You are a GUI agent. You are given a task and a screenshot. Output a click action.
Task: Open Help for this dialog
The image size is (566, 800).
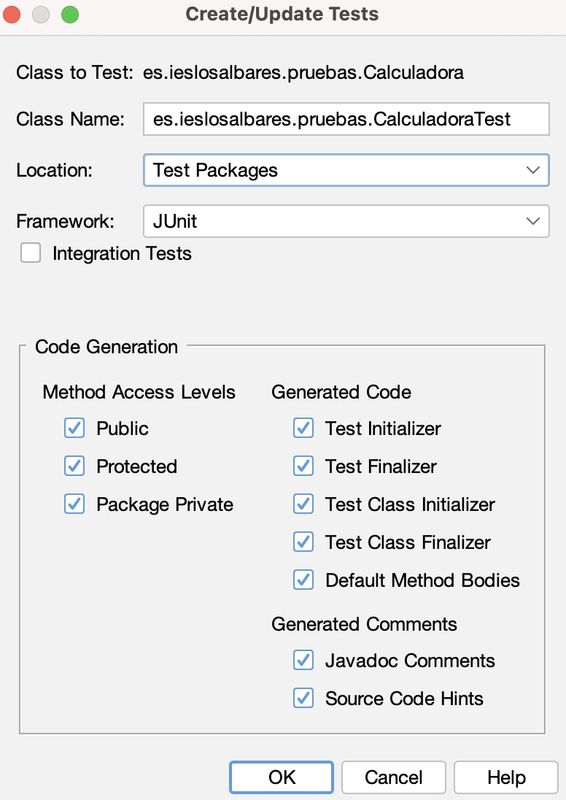tap(506, 777)
